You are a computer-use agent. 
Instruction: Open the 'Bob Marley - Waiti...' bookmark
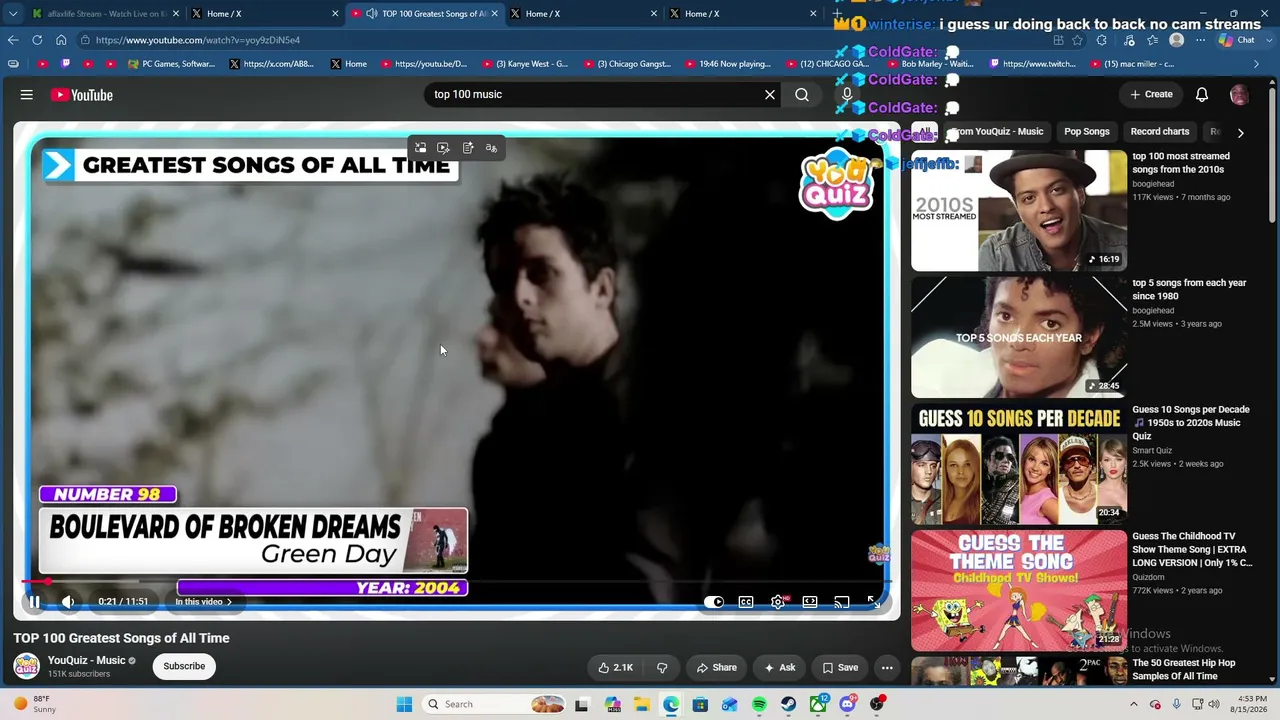[x=929, y=64]
